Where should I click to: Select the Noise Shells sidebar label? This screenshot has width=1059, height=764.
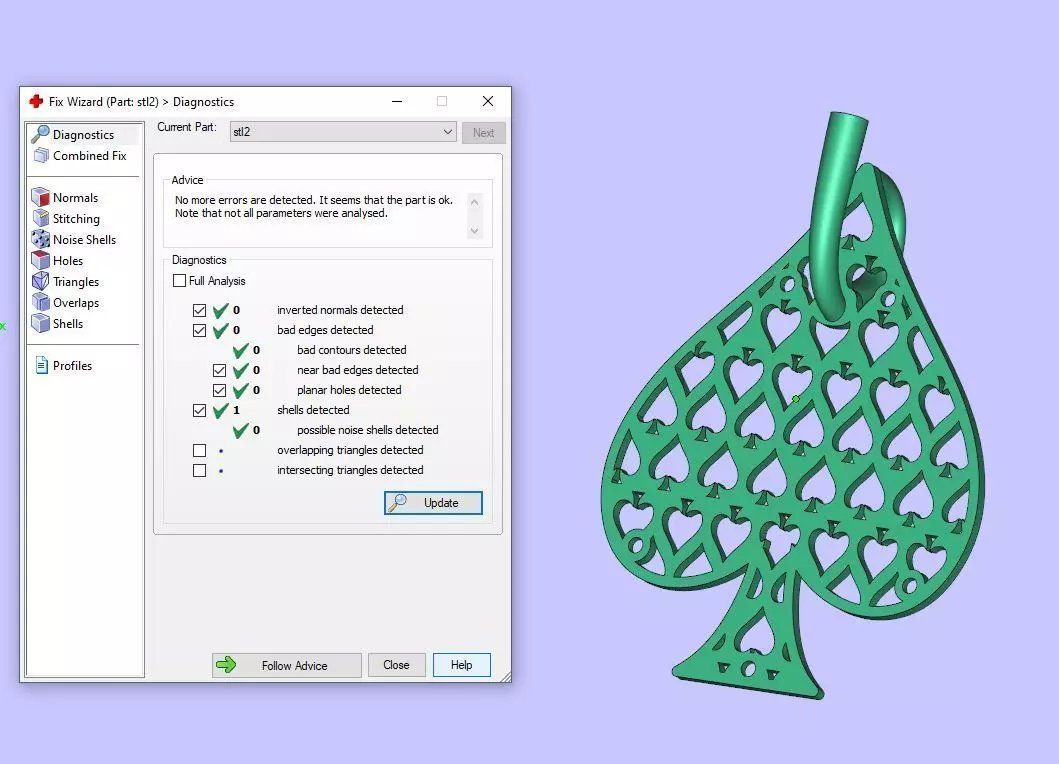point(84,239)
